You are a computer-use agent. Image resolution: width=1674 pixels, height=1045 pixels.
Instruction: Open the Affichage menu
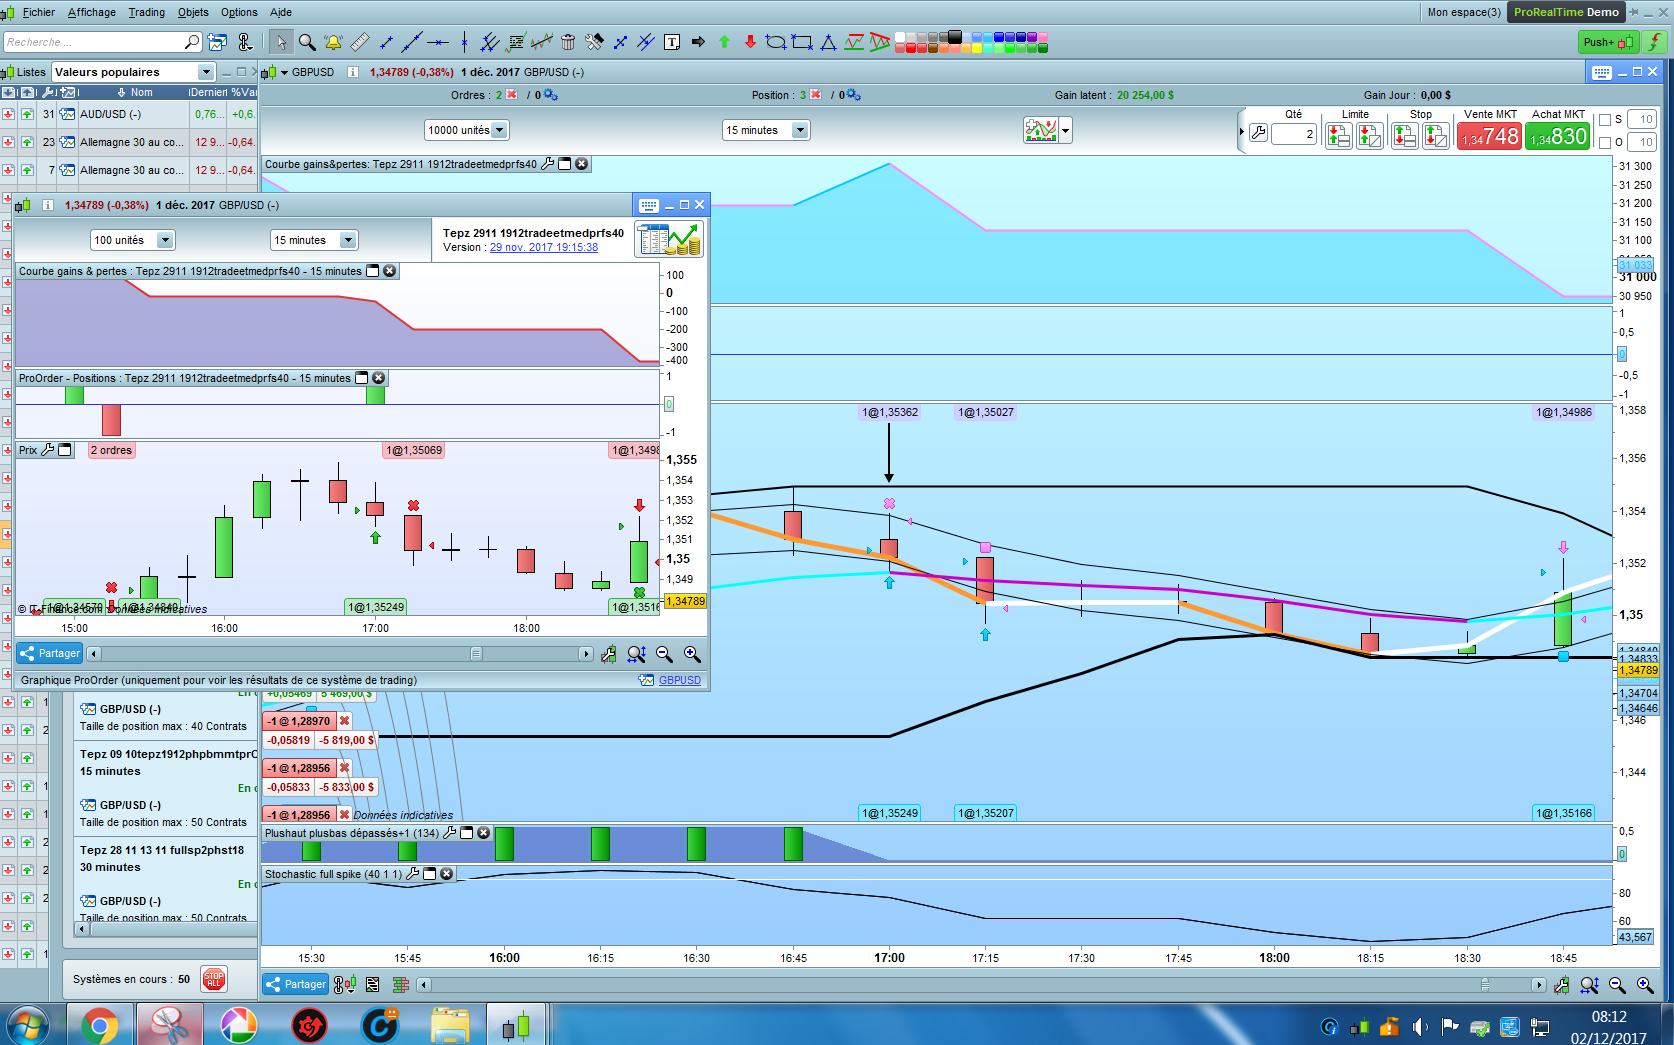(92, 12)
